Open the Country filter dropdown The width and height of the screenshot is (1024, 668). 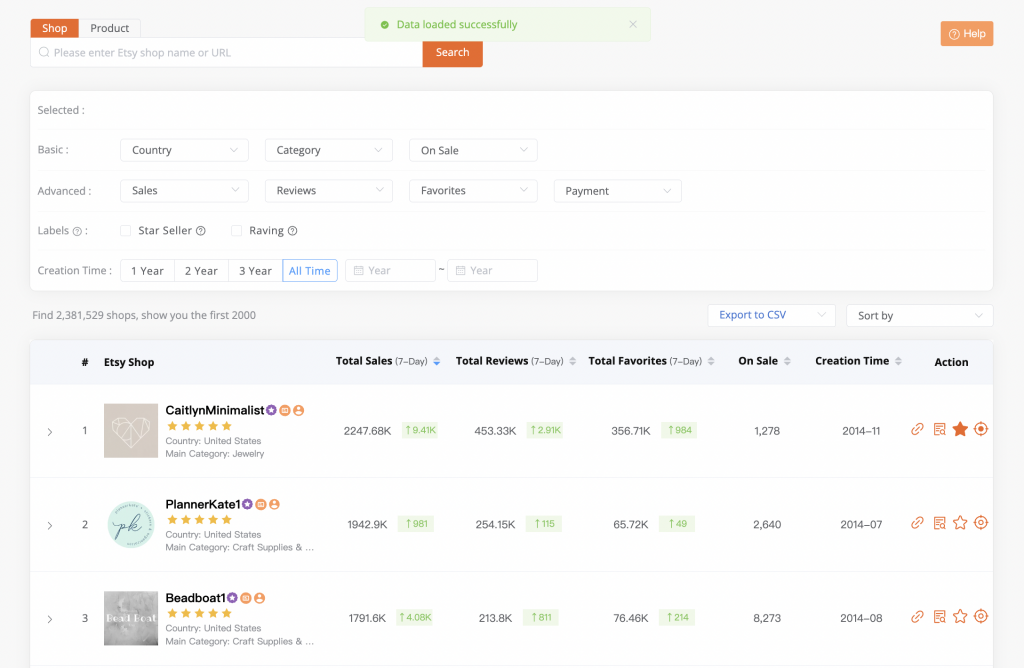coord(184,150)
